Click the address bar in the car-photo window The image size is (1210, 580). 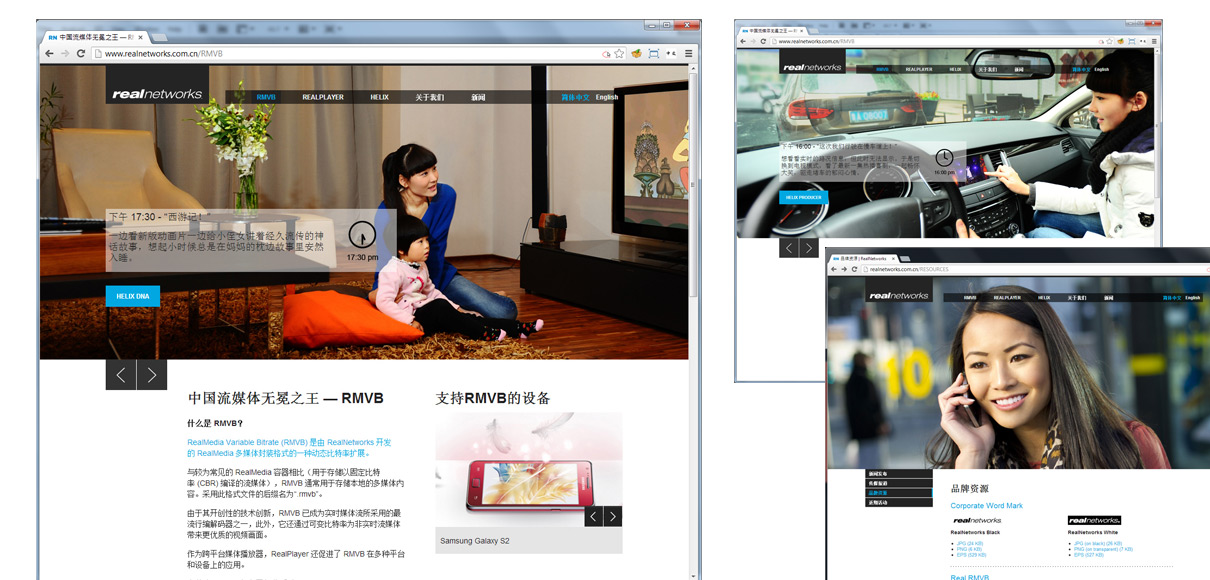point(940,41)
